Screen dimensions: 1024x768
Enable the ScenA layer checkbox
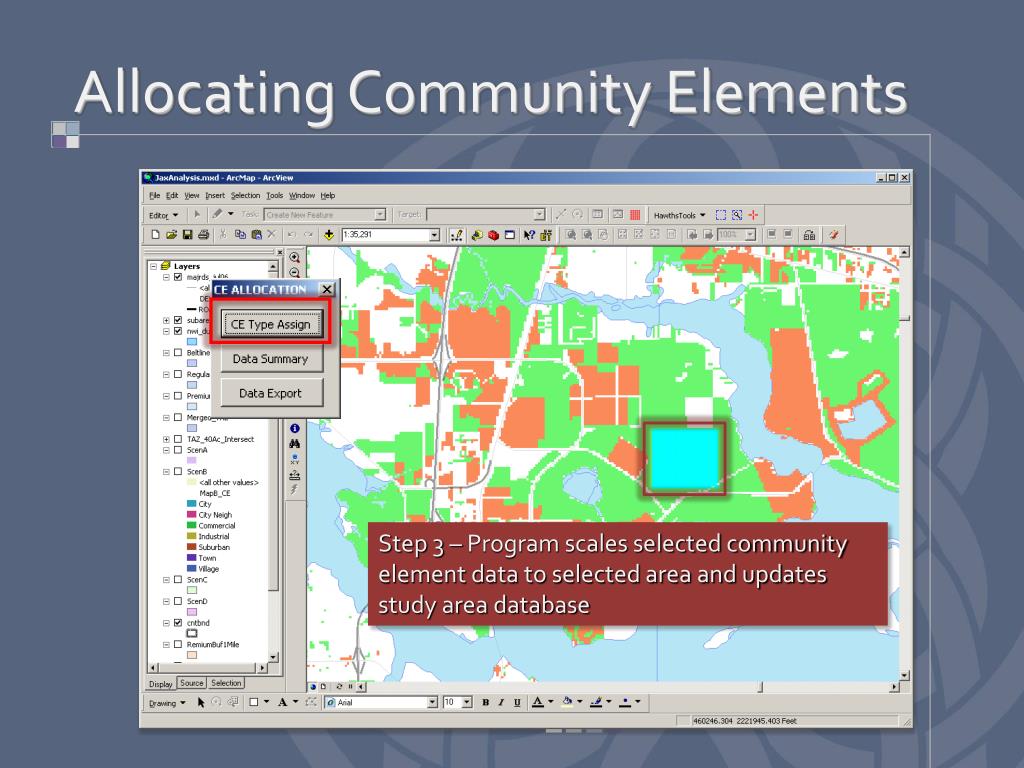(x=178, y=450)
